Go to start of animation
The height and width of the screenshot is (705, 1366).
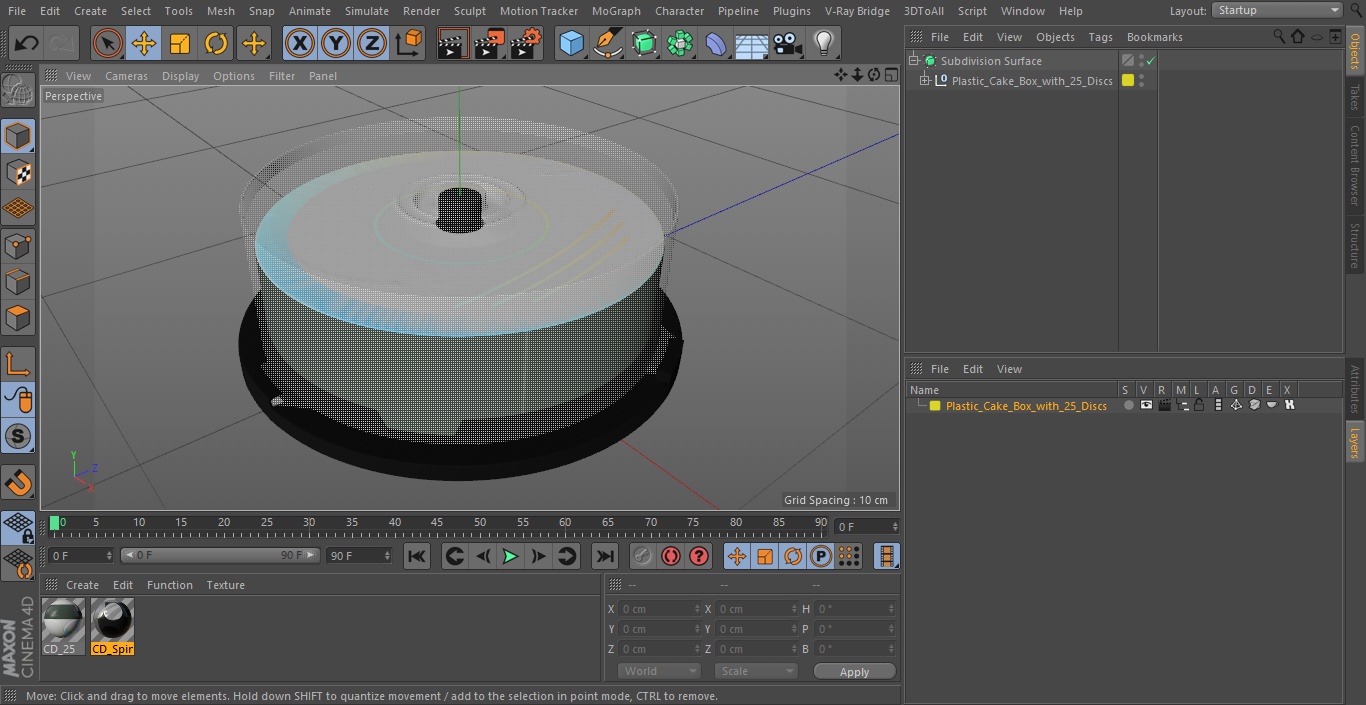click(417, 556)
